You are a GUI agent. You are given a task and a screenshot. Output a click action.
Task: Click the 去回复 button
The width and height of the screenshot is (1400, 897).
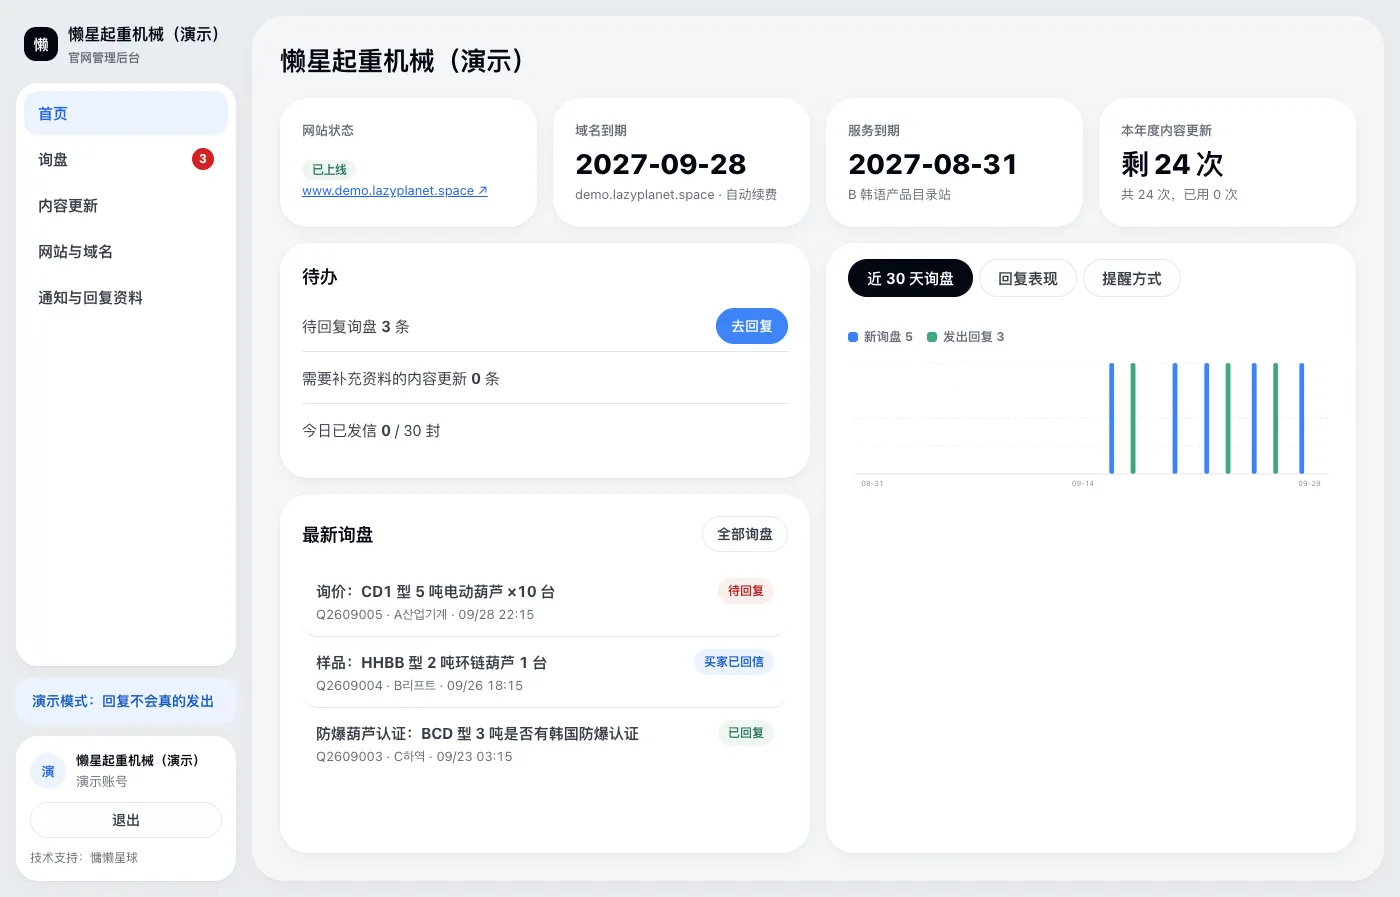752,326
